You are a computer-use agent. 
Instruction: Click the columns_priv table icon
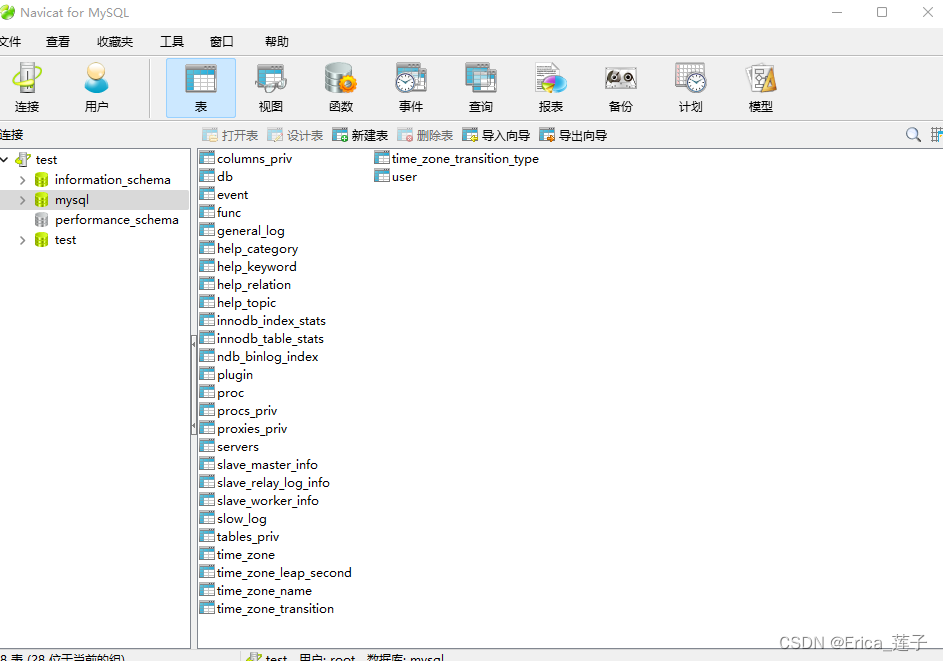click(207, 158)
